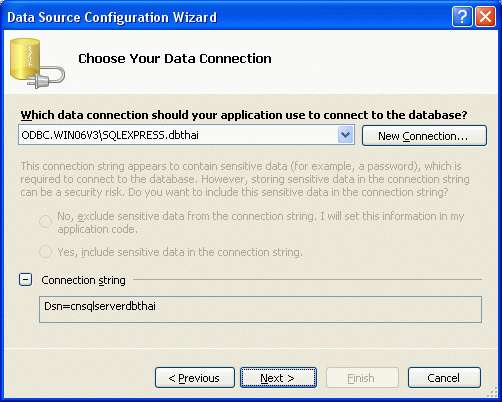The height and width of the screenshot is (402, 502).
Task: Click inside the Dsn=cnsqlserverdbthai text box
Action: click(x=260, y=309)
